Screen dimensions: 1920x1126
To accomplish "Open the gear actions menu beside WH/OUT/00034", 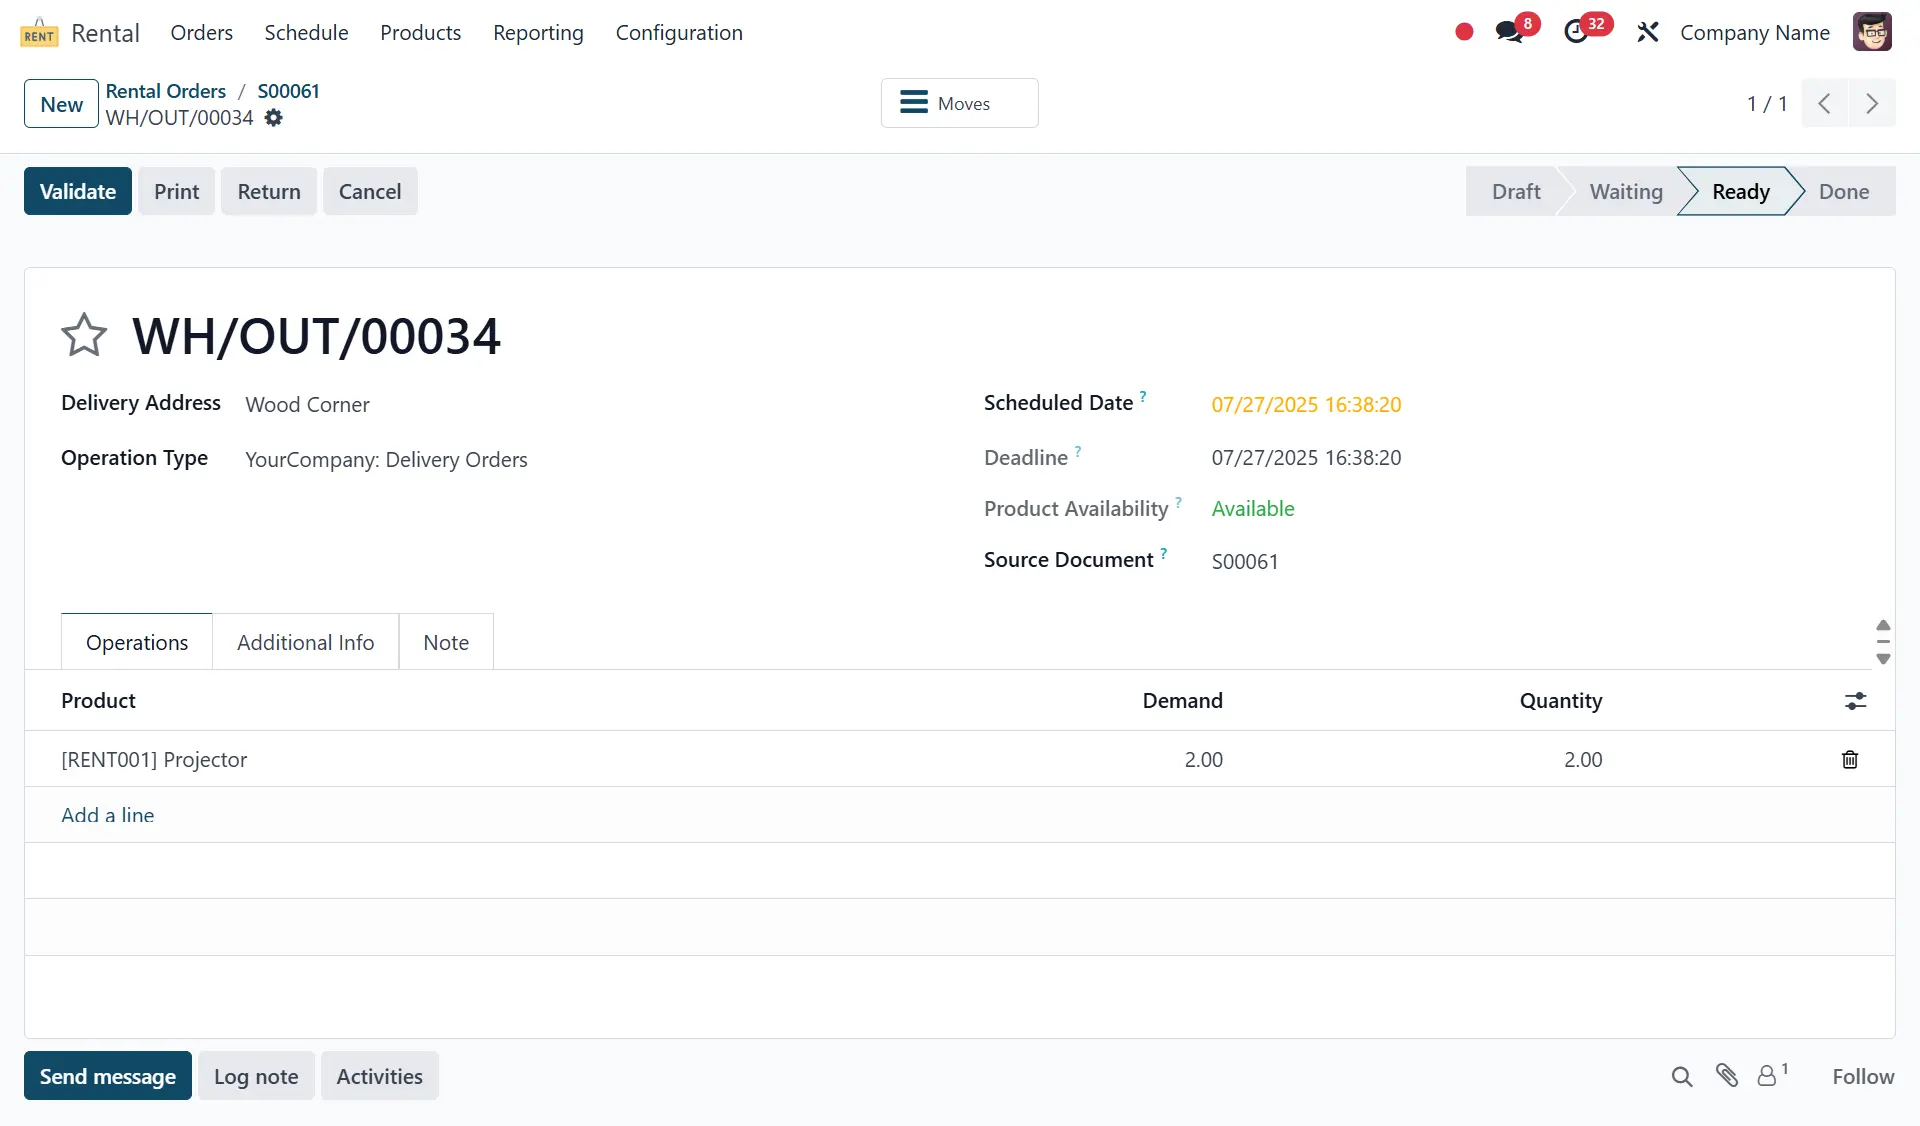I will [x=274, y=118].
